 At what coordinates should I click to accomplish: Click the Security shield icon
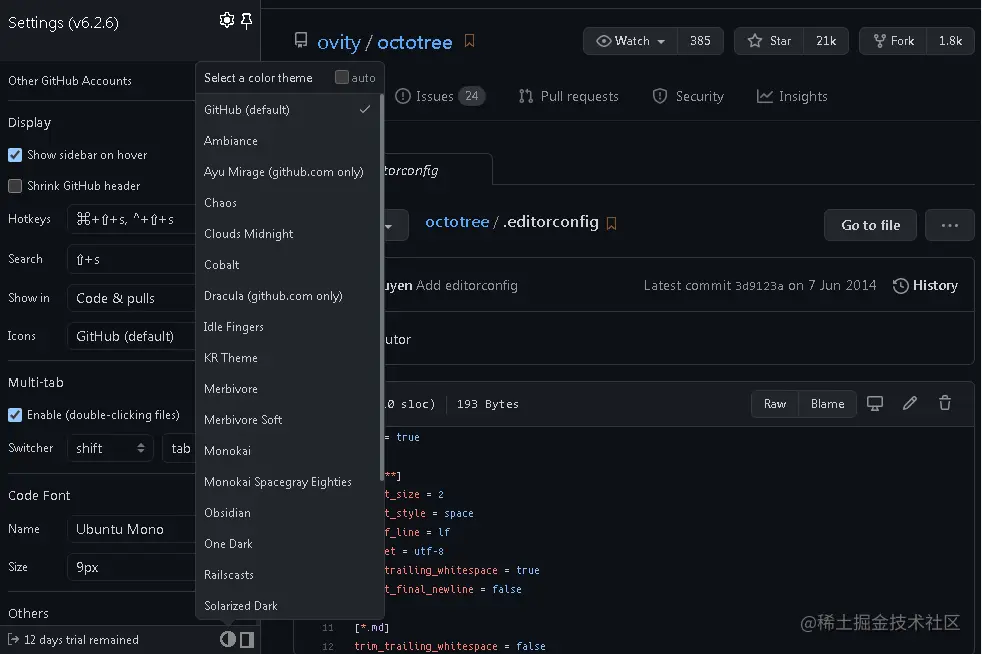[x=659, y=96]
